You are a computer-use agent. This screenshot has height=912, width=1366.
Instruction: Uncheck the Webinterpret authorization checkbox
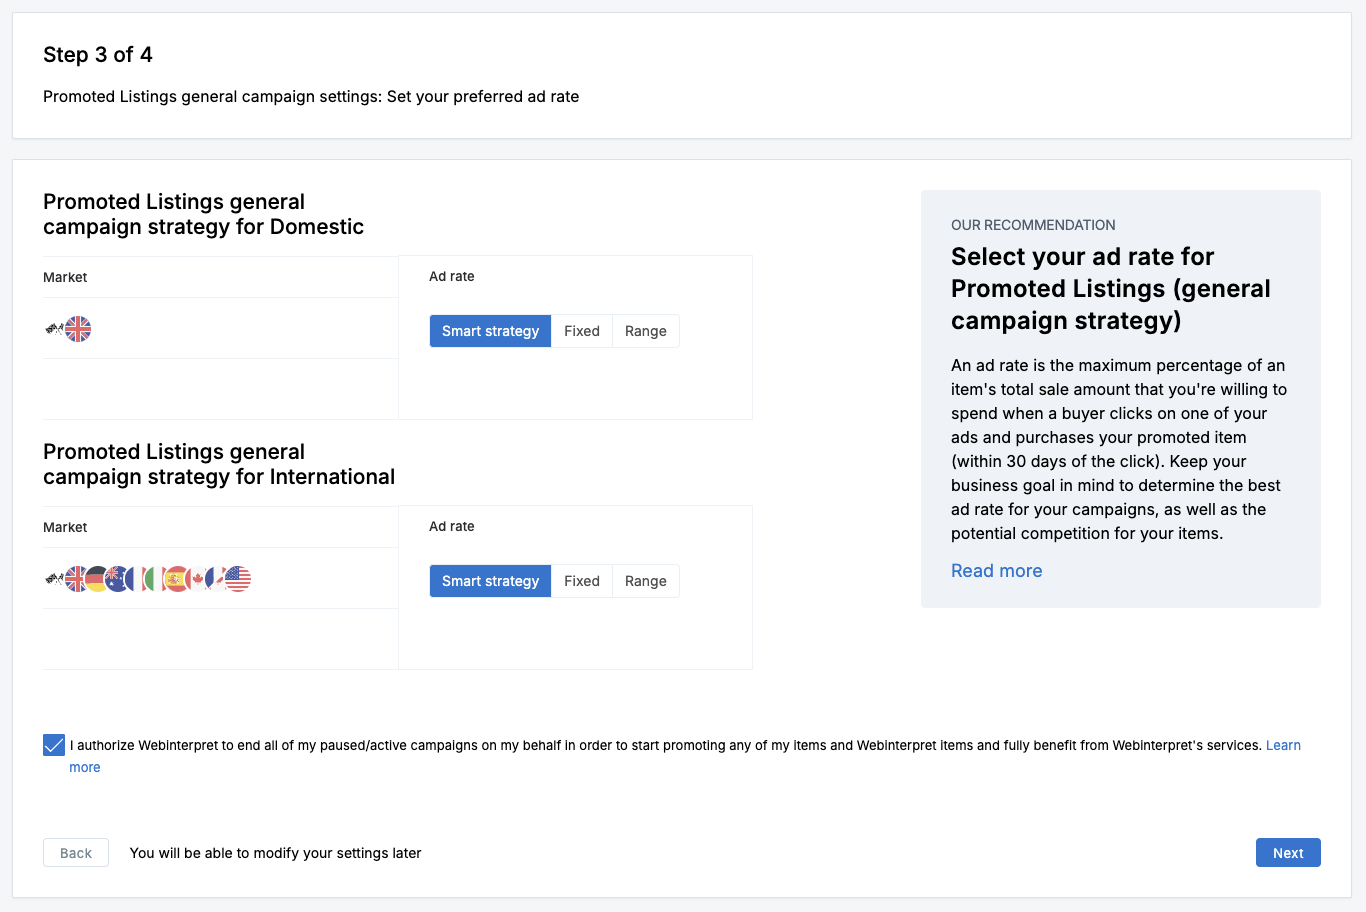54,745
